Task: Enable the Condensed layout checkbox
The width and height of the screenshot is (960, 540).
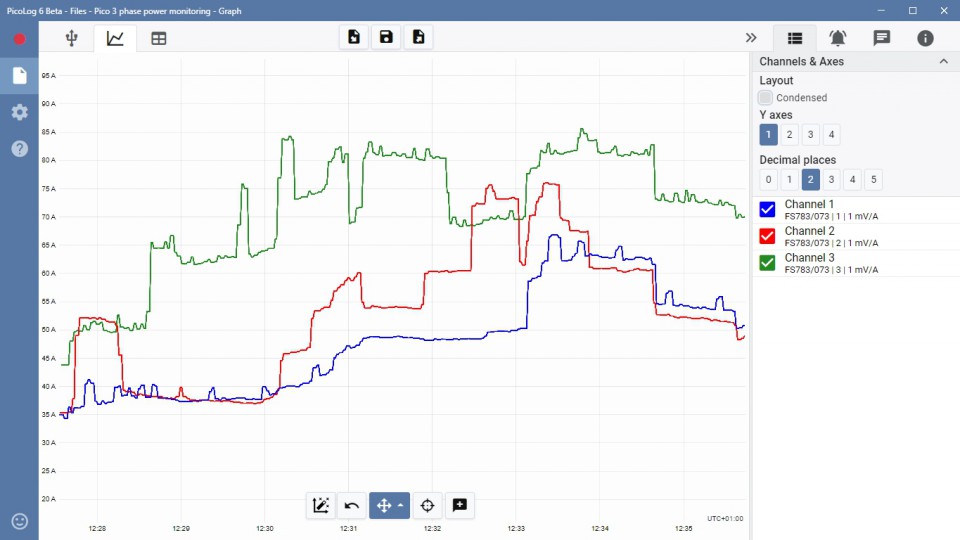Action: (766, 98)
